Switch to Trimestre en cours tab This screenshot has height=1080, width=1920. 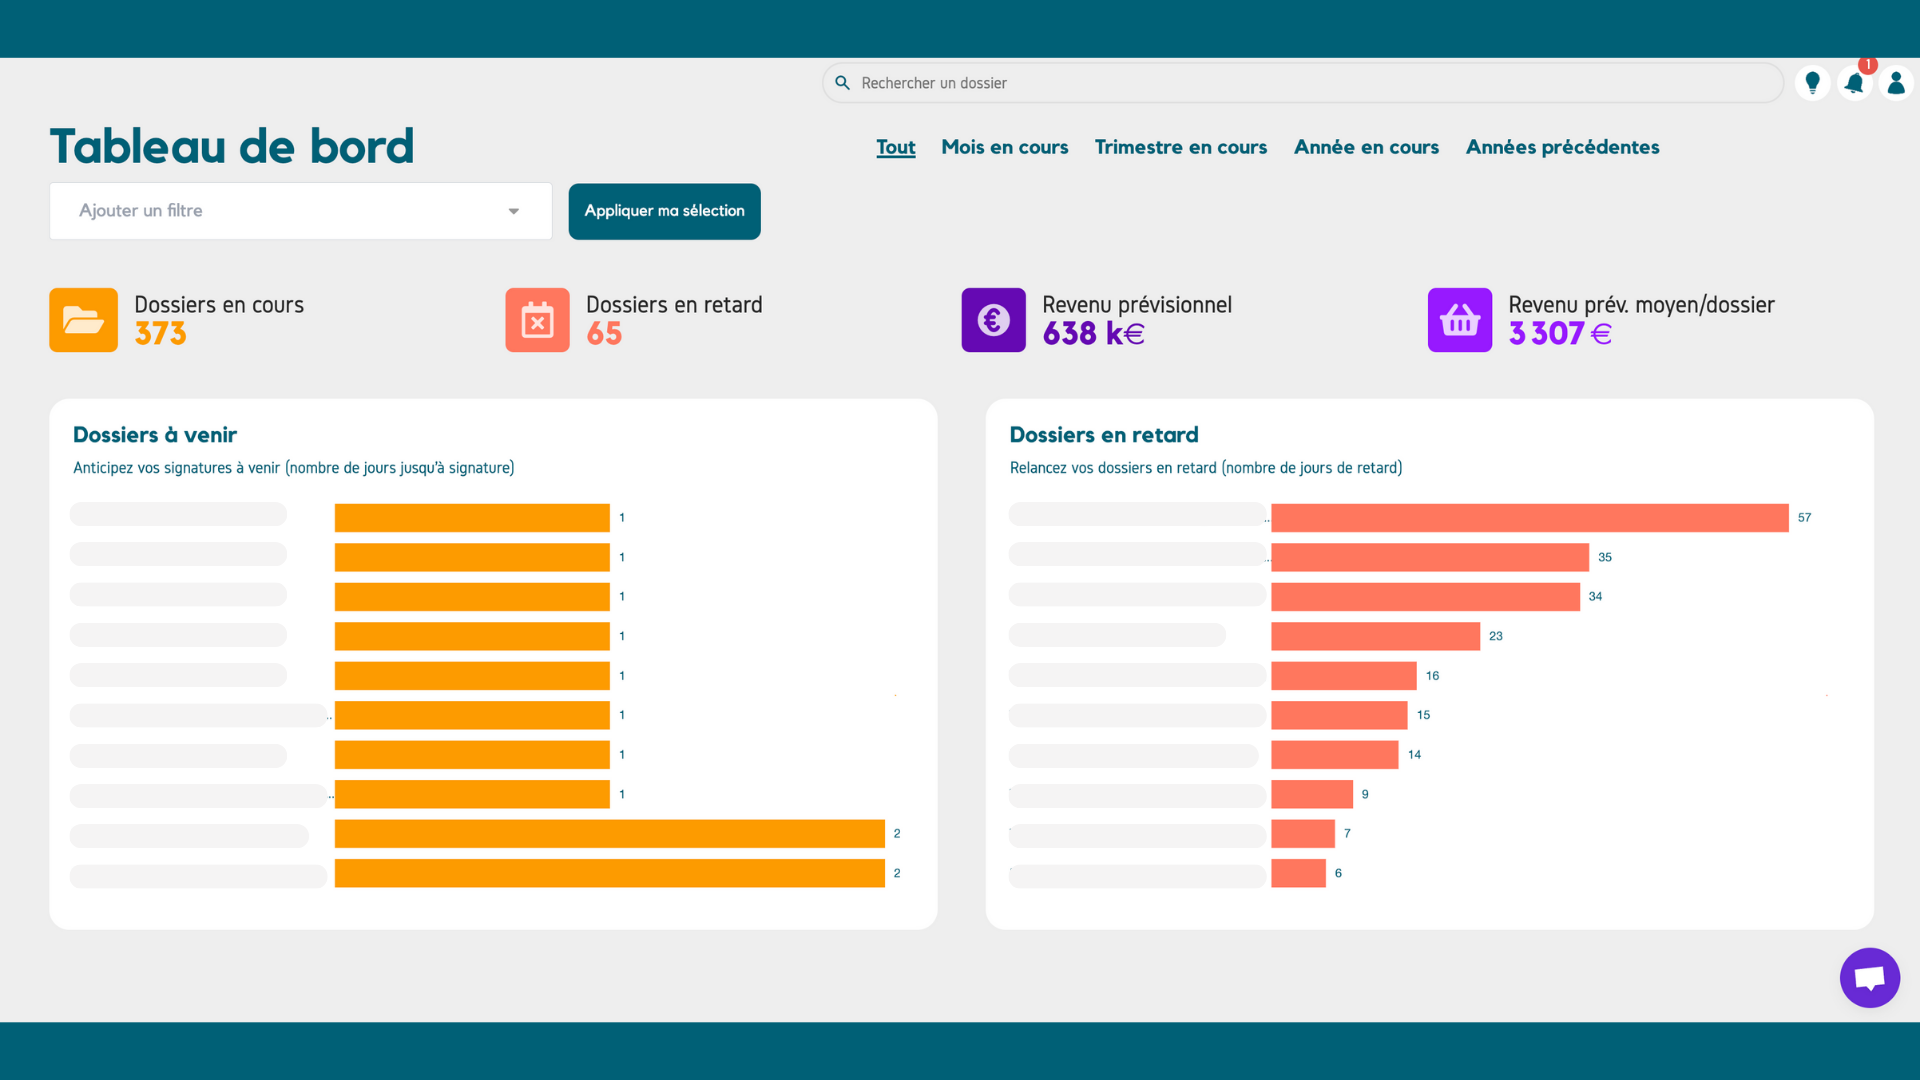pos(1180,147)
